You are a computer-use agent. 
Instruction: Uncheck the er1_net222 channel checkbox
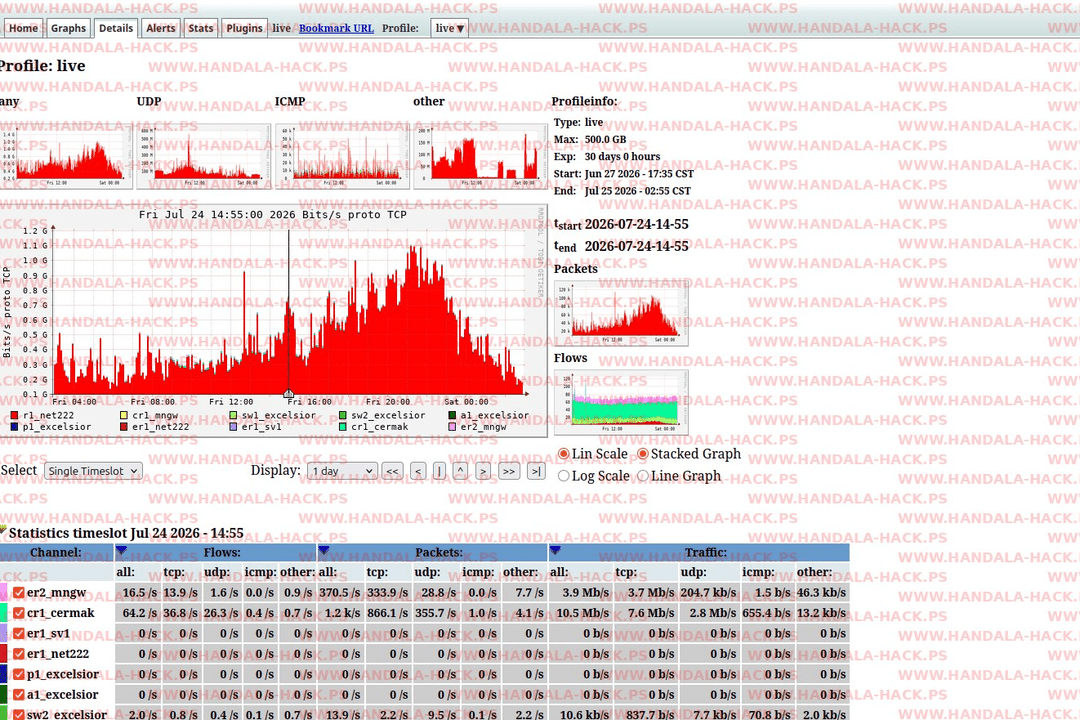(19, 654)
